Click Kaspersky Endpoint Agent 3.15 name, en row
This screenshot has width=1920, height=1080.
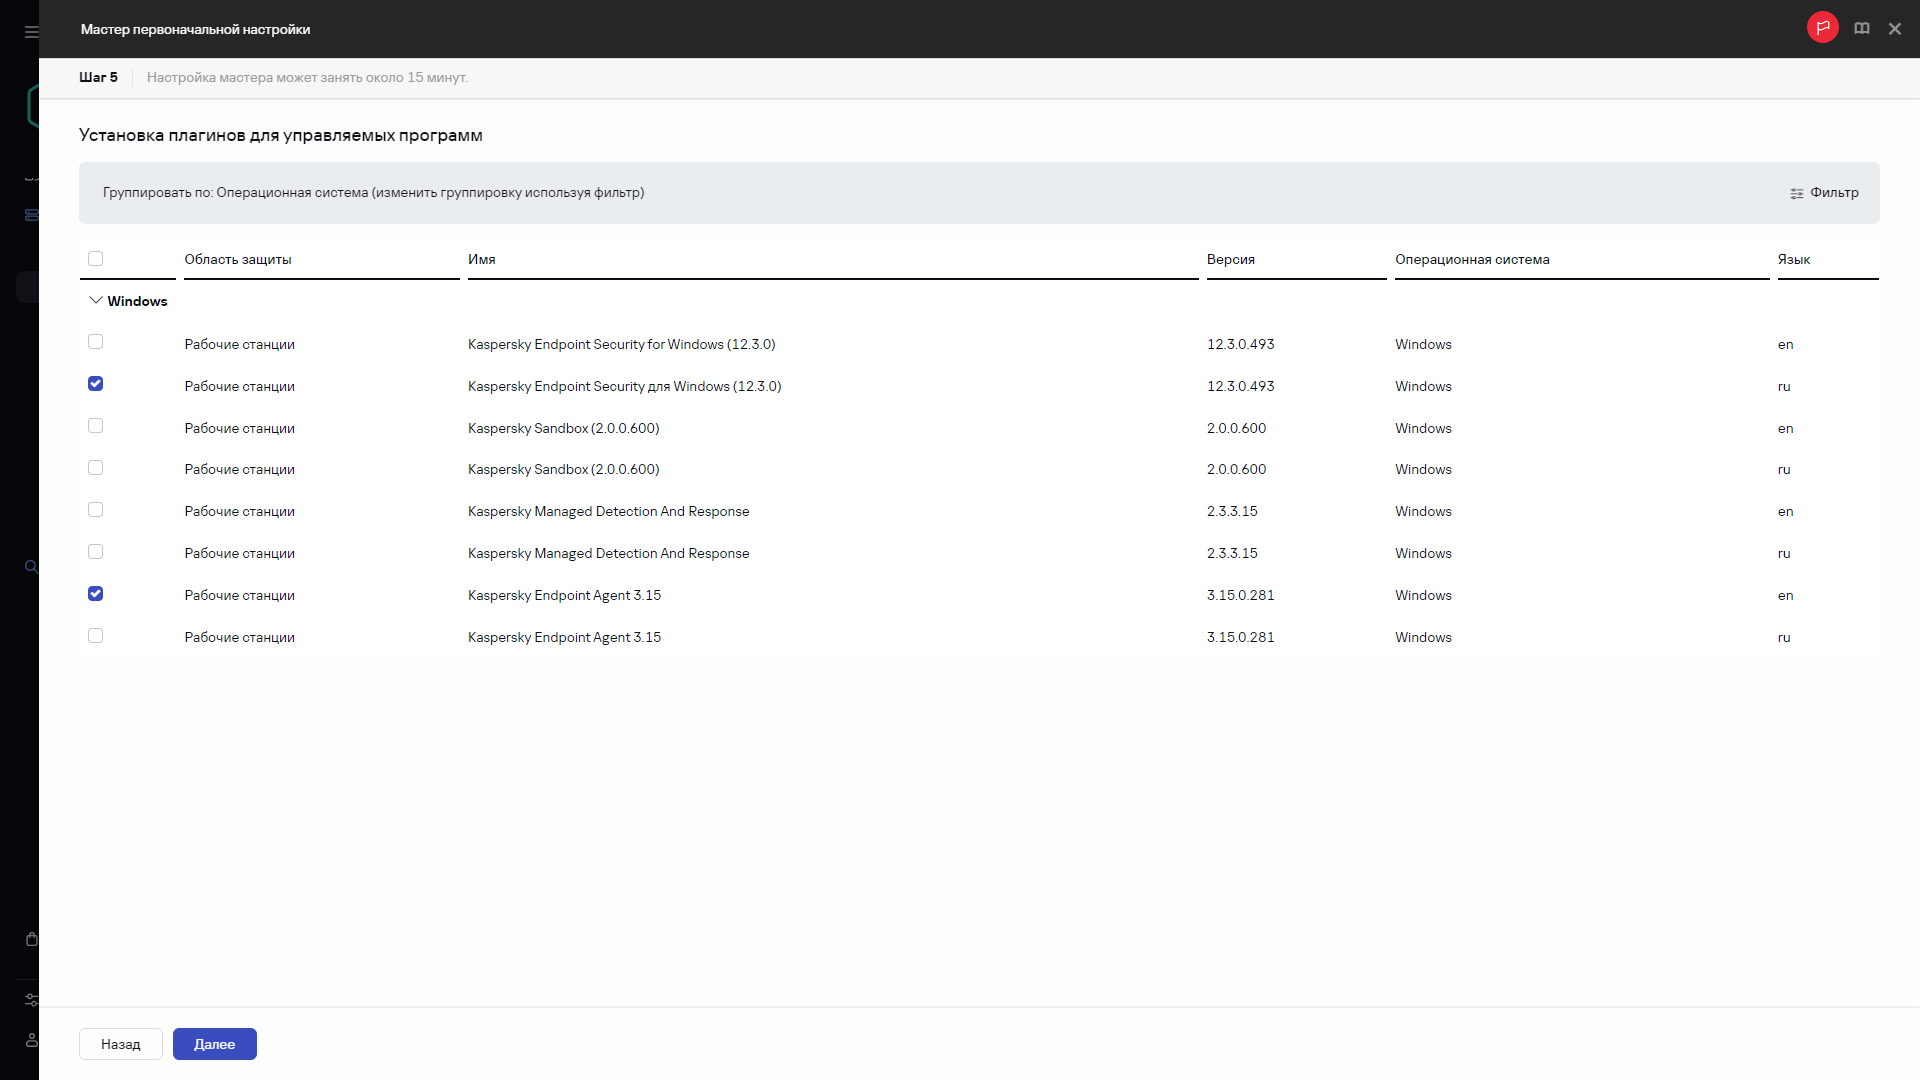(x=564, y=595)
